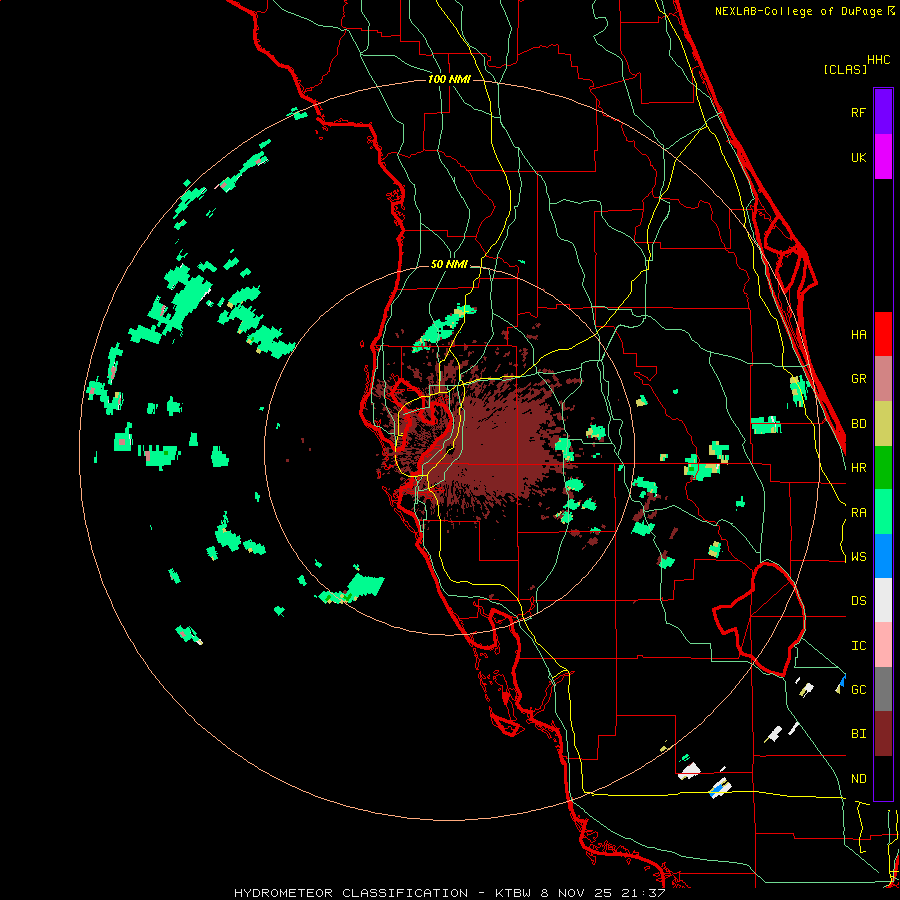The height and width of the screenshot is (900, 900).
Task: Click the '100 NMI' range ring label
Action: coord(449,79)
